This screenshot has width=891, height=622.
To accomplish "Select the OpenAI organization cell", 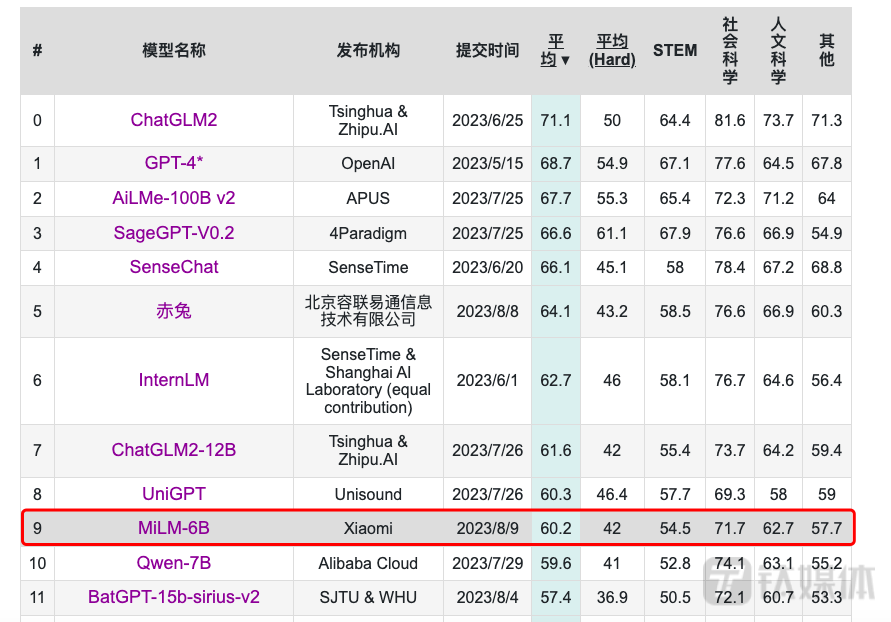I will point(368,164).
